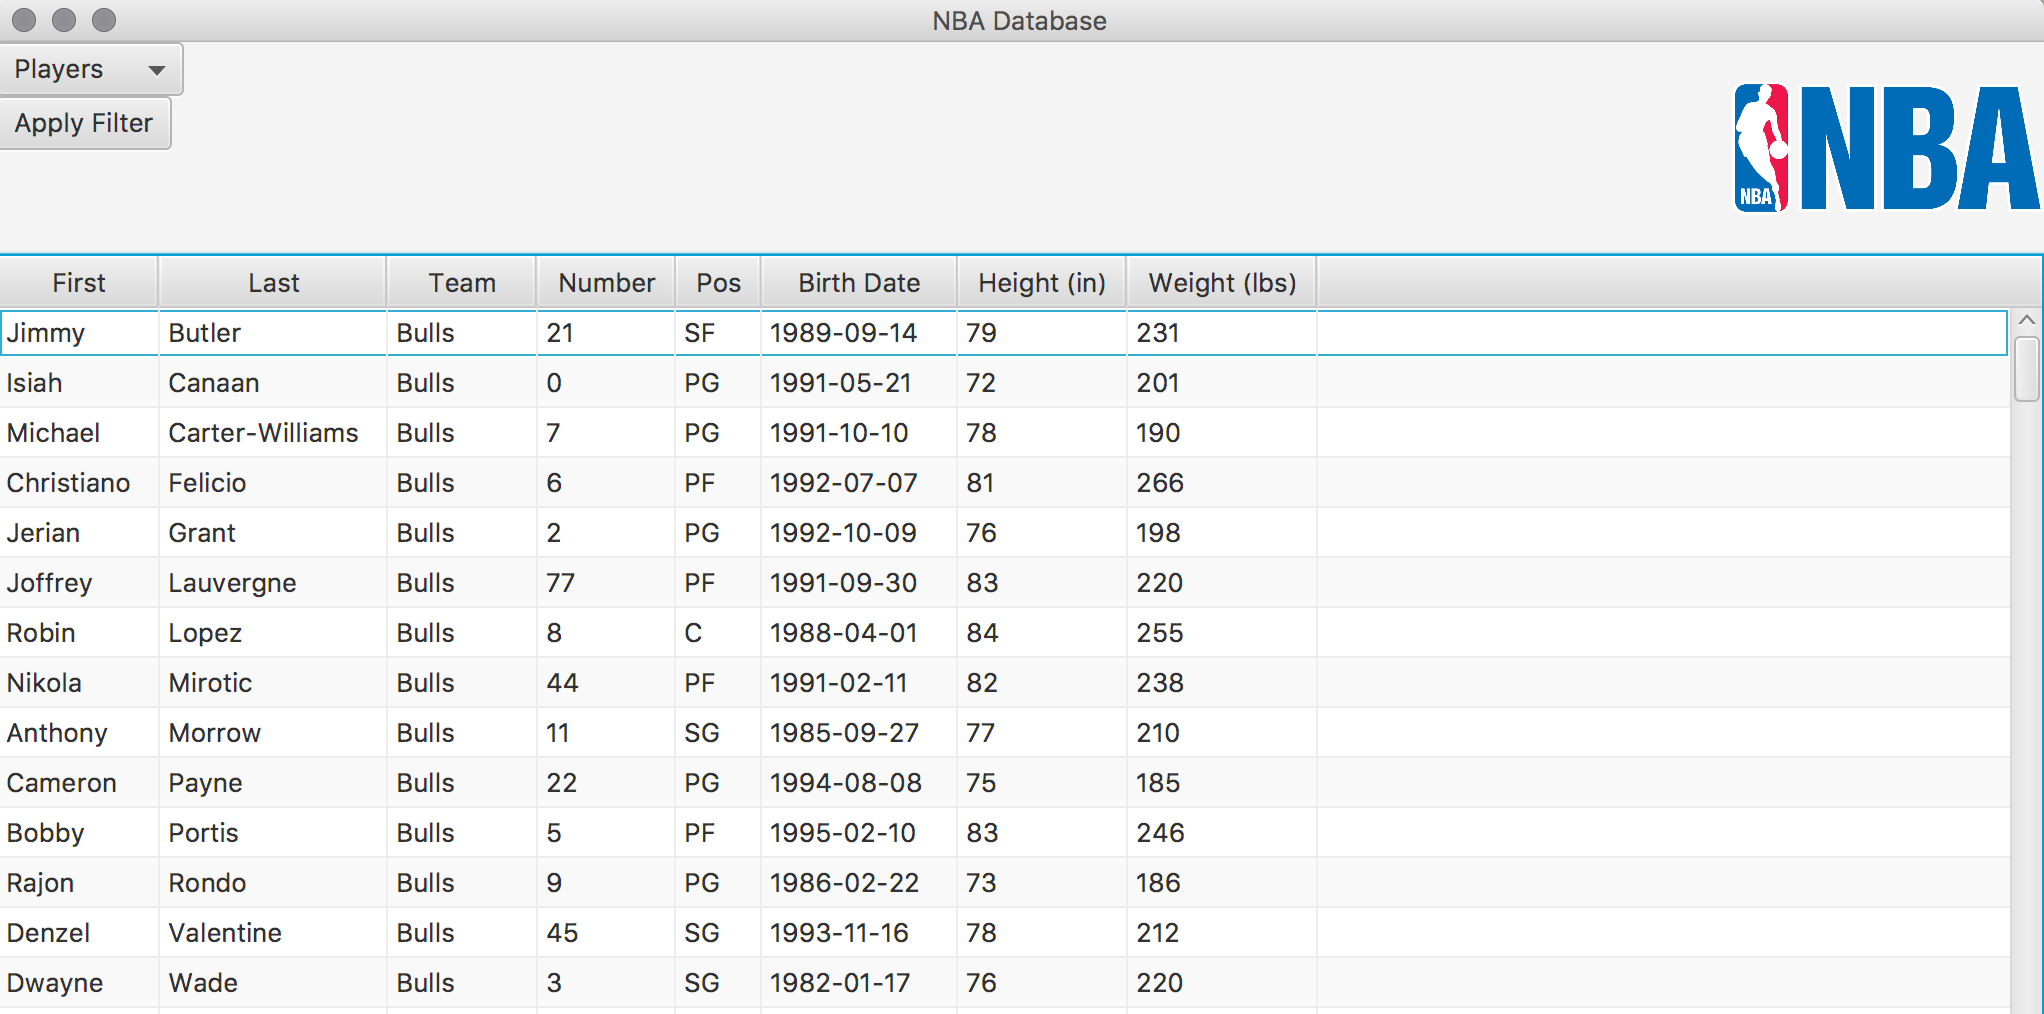2044x1014 pixels.
Task: Select Robin Lopez's row
Action: [600, 633]
